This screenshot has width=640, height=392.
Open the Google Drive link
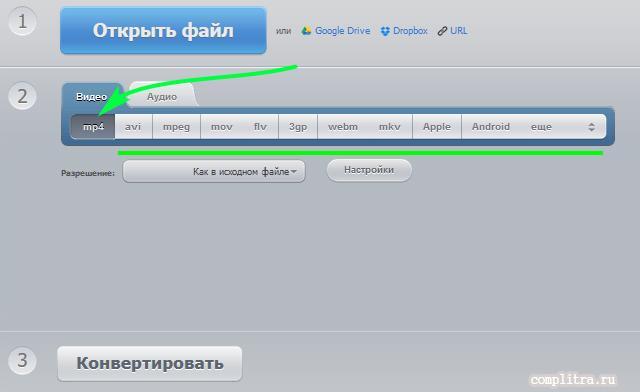tap(342, 31)
